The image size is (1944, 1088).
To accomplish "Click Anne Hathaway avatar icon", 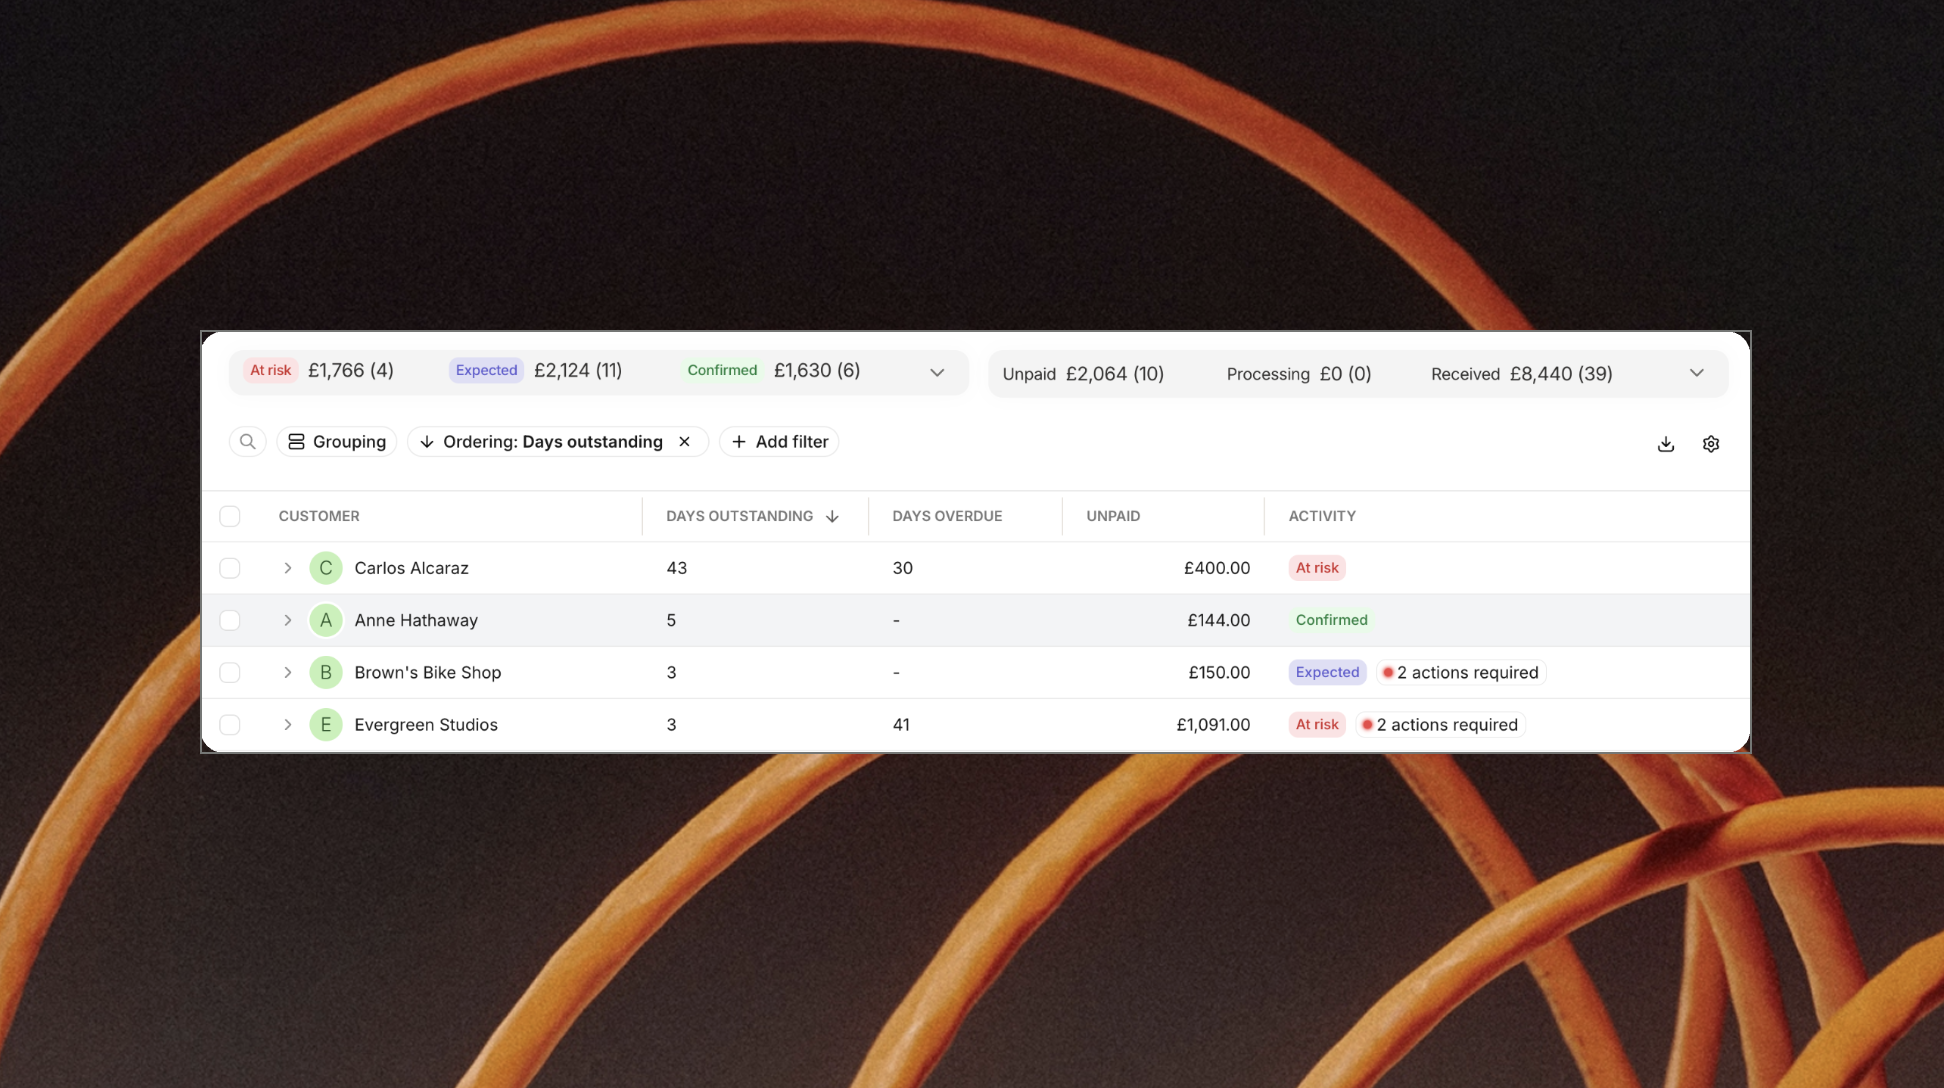I will click(325, 621).
